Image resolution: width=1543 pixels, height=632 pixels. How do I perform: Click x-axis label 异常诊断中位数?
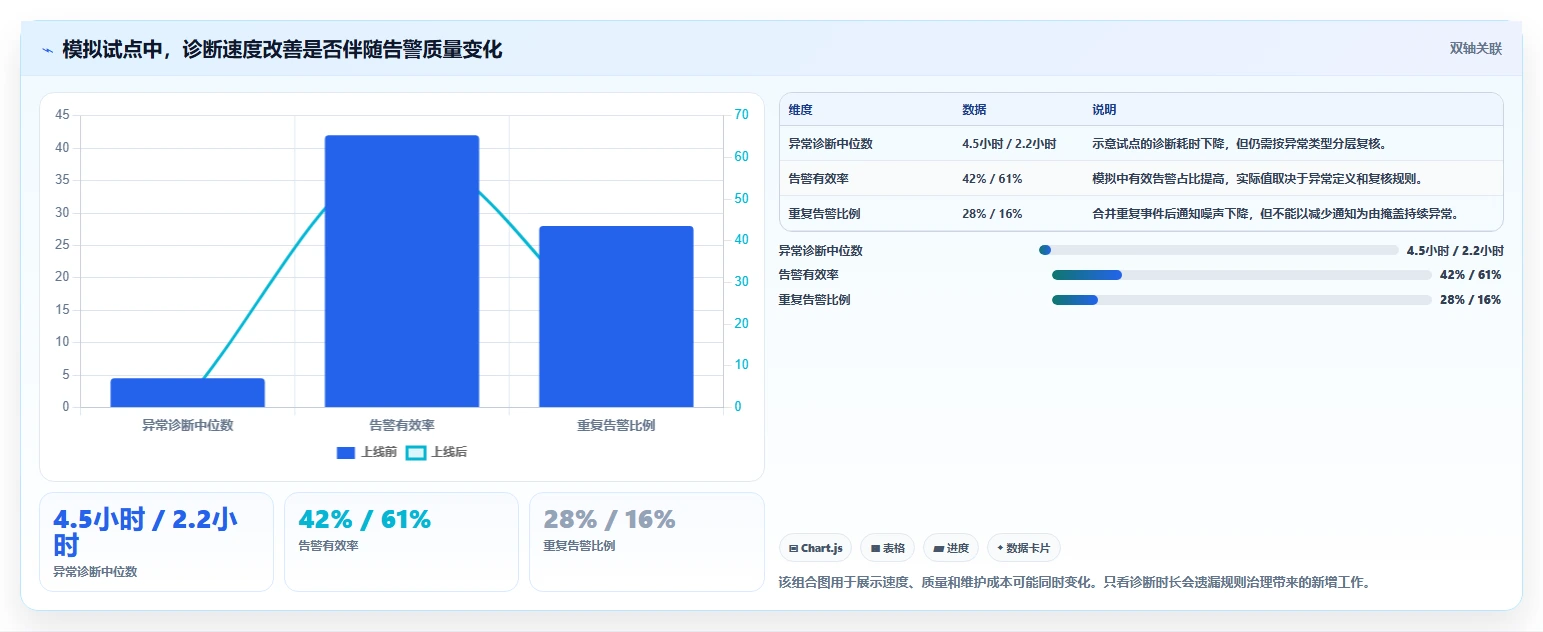point(187,425)
